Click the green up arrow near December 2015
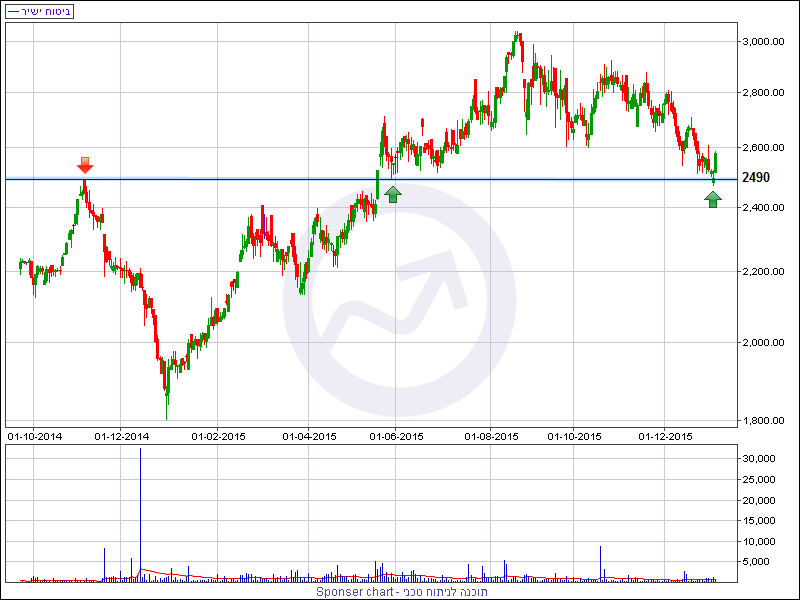 pos(712,199)
